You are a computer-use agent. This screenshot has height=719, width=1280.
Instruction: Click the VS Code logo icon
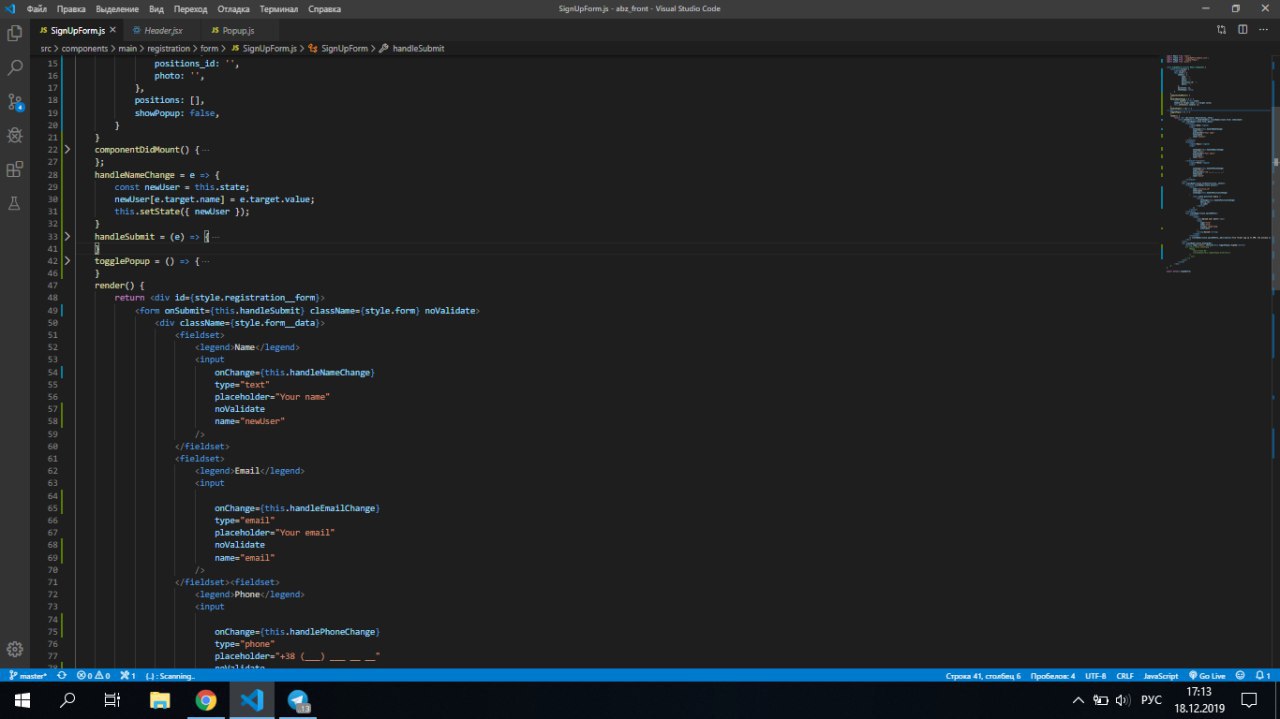tap(10, 8)
